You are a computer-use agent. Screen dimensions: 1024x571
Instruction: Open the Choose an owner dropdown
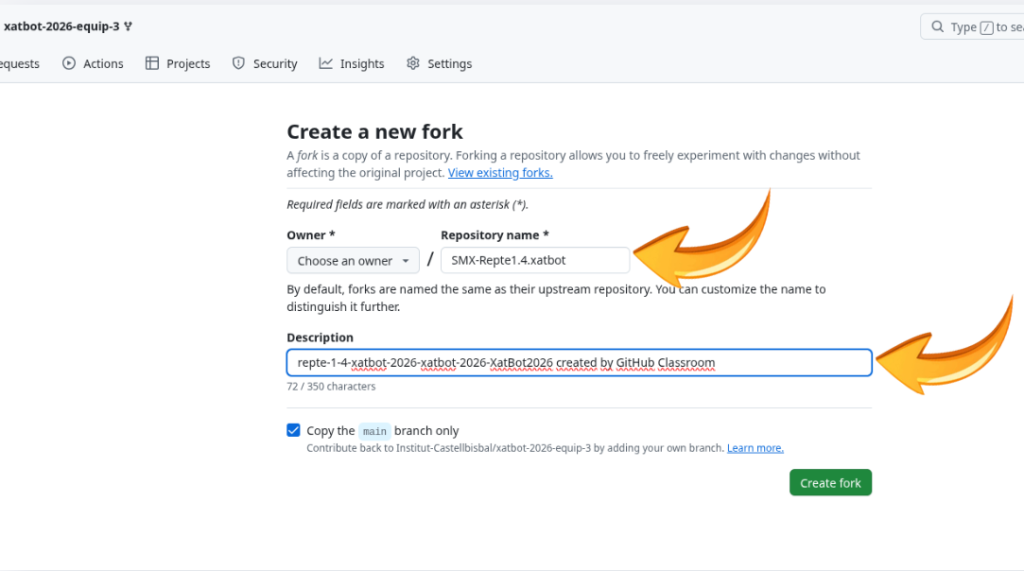pos(353,261)
